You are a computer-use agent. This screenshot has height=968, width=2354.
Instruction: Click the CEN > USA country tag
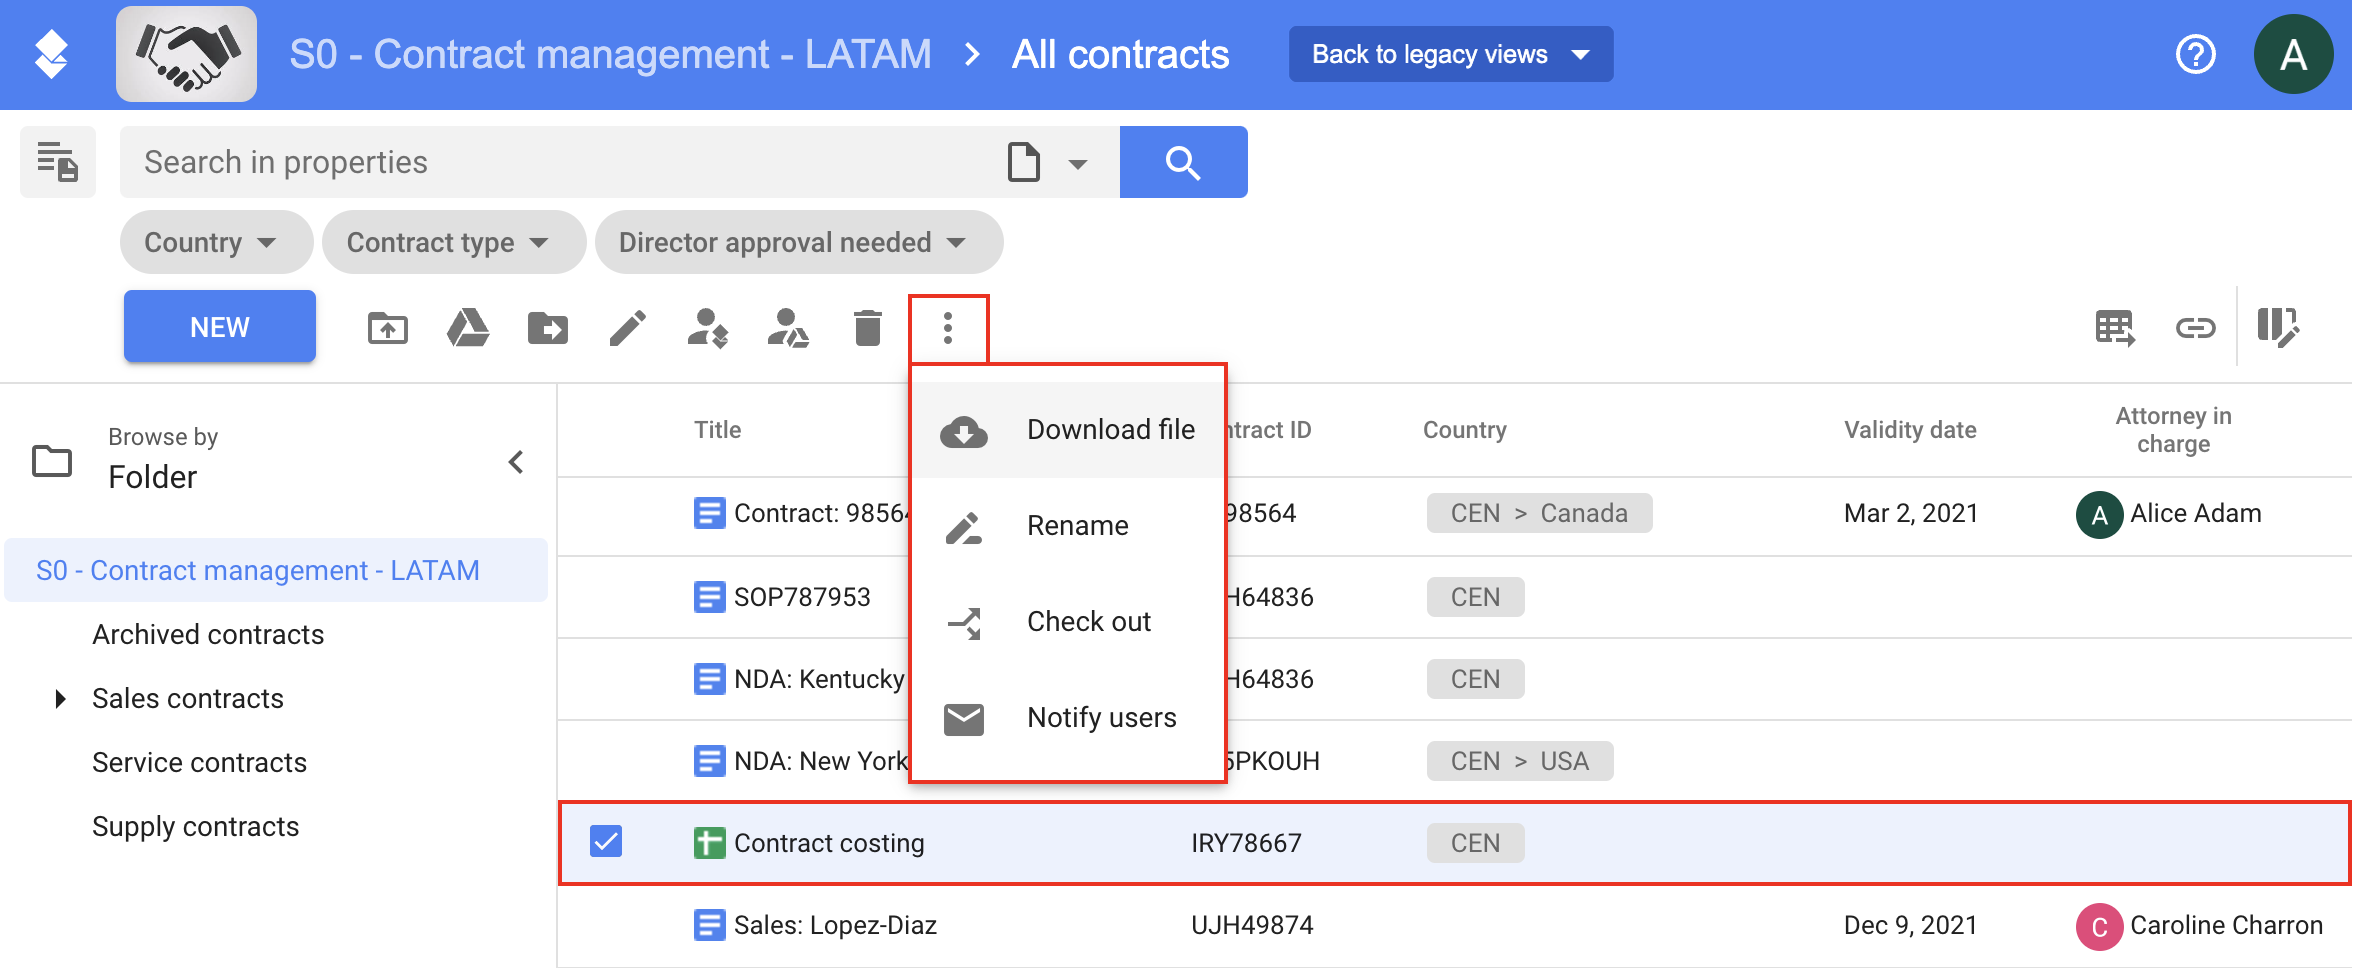pos(1519,761)
